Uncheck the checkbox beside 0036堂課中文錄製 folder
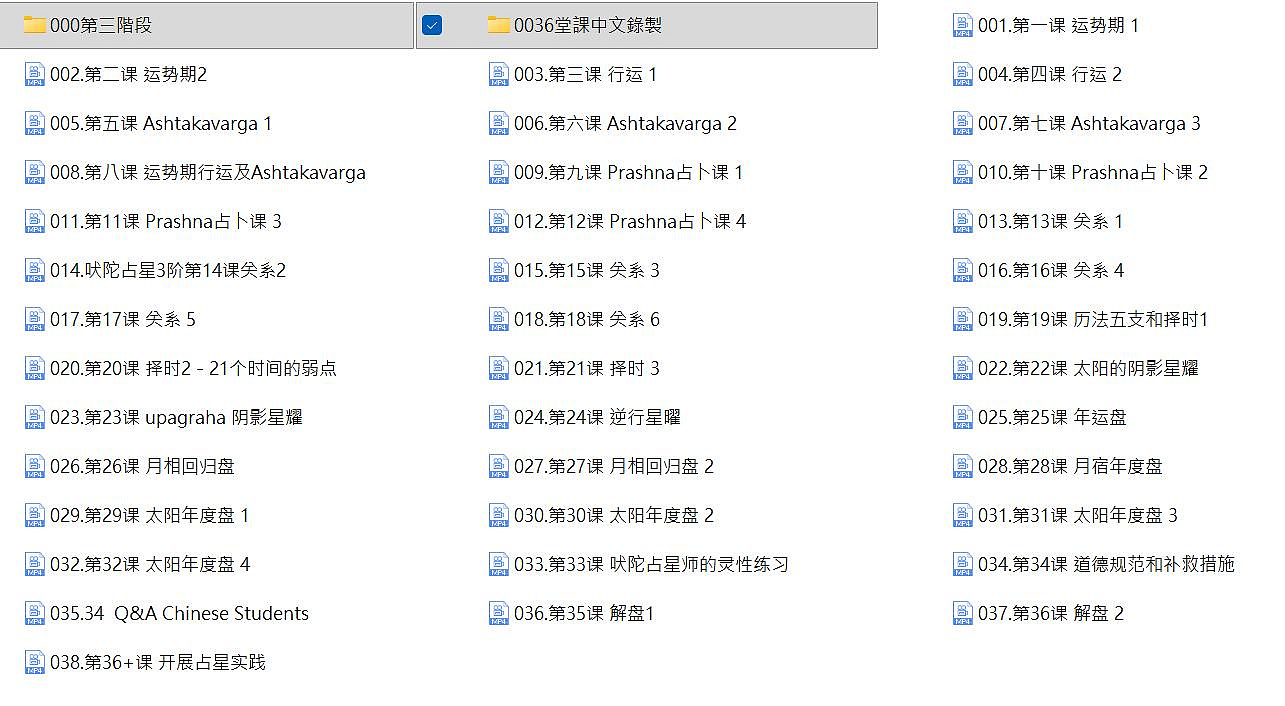The image size is (1285, 706). point(432,25)
